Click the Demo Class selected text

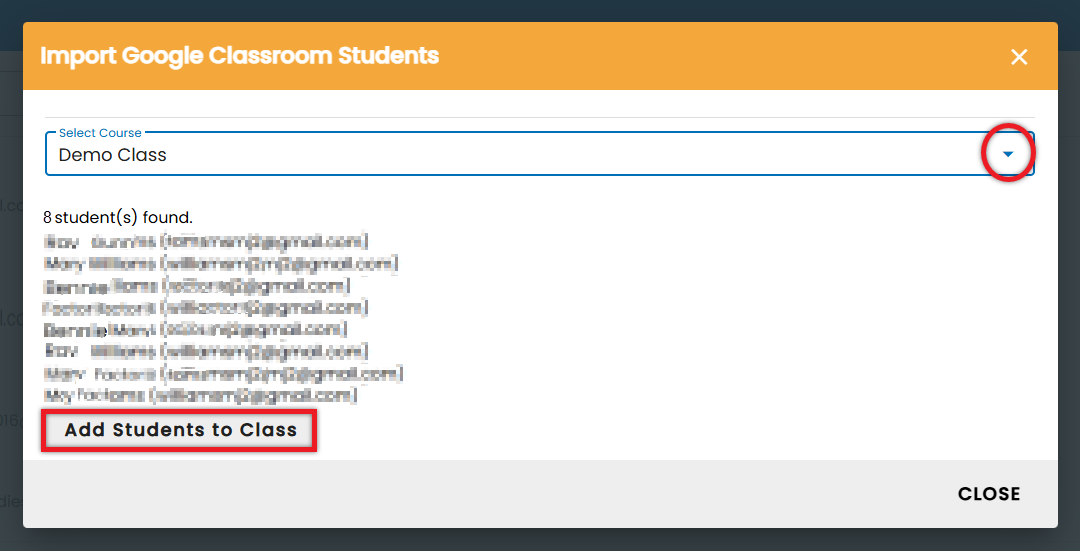pyautogui.click(x=112, y=155)
